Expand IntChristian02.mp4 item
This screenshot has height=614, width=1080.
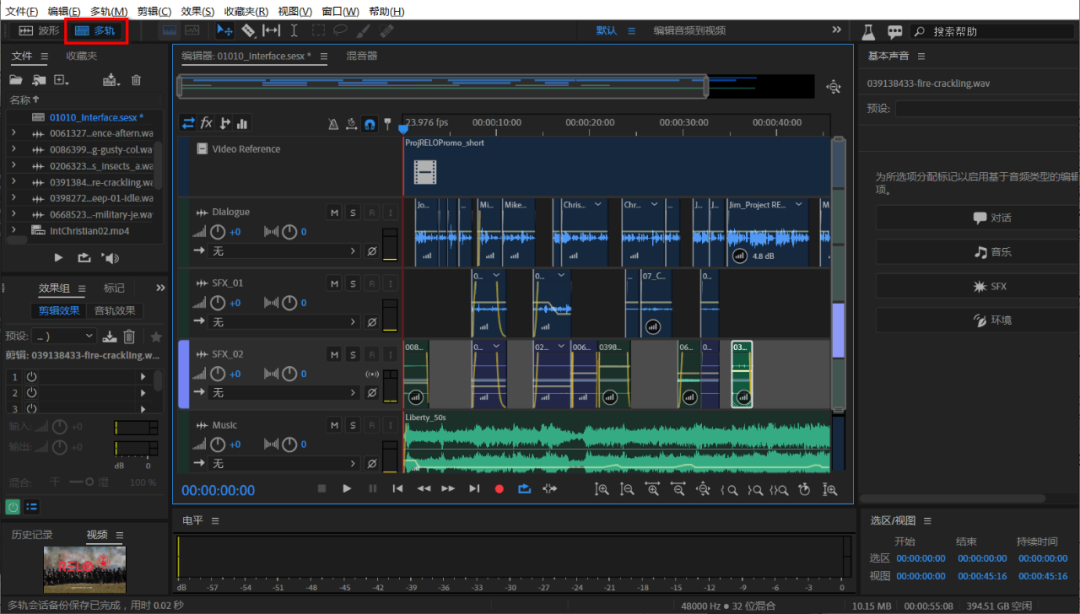13,230
